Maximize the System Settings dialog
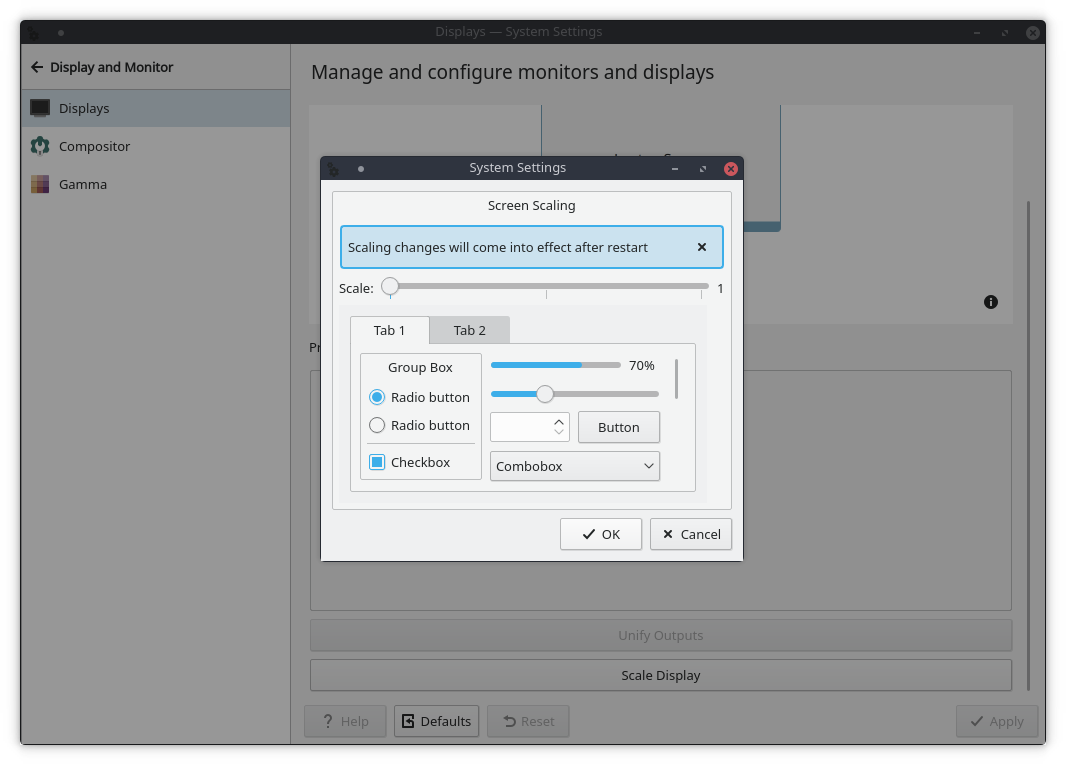 (703, 169)
